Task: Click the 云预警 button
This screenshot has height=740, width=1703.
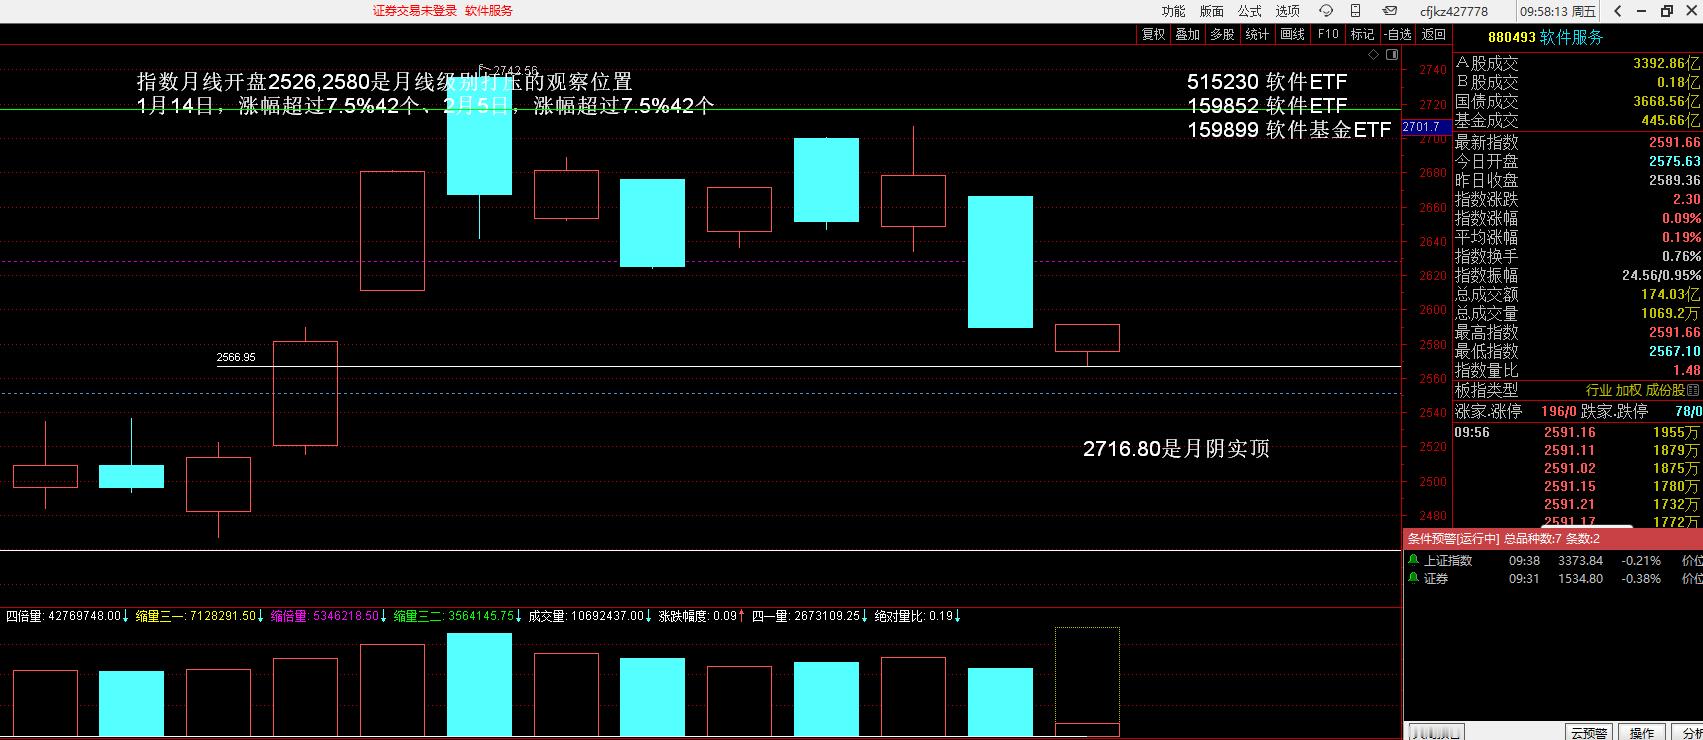Action: (1588, 732)
